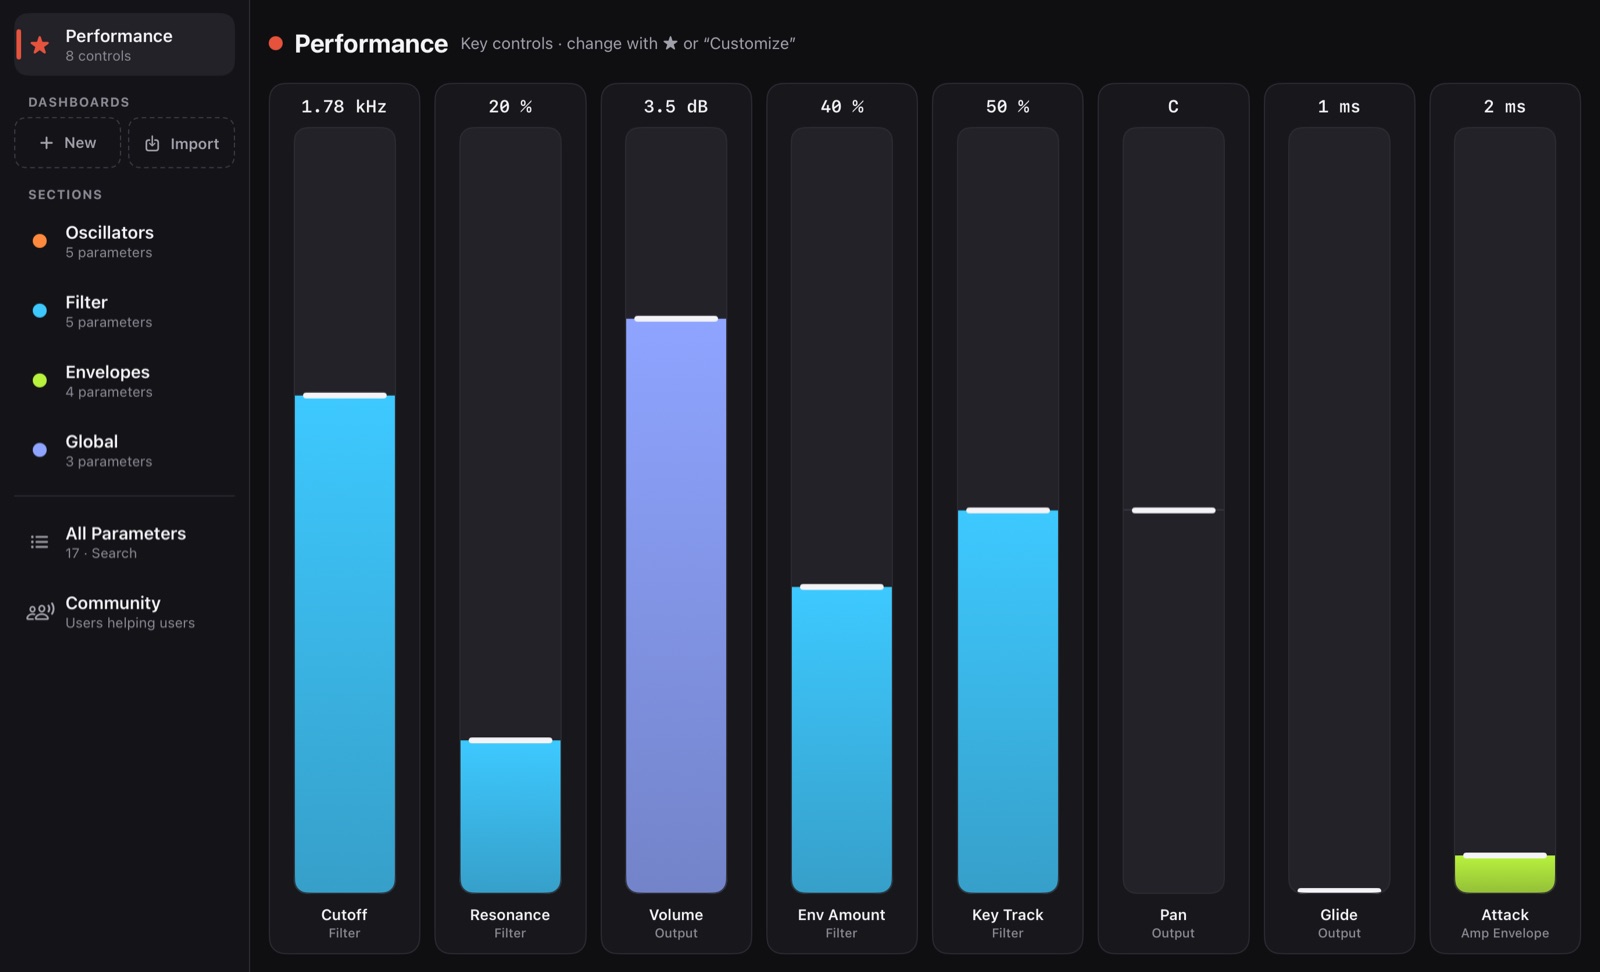Viewport: 1600px width, 972px height.
Task: Click the Key Track label
Action: pyautogui.click(x=1008, y=915)
